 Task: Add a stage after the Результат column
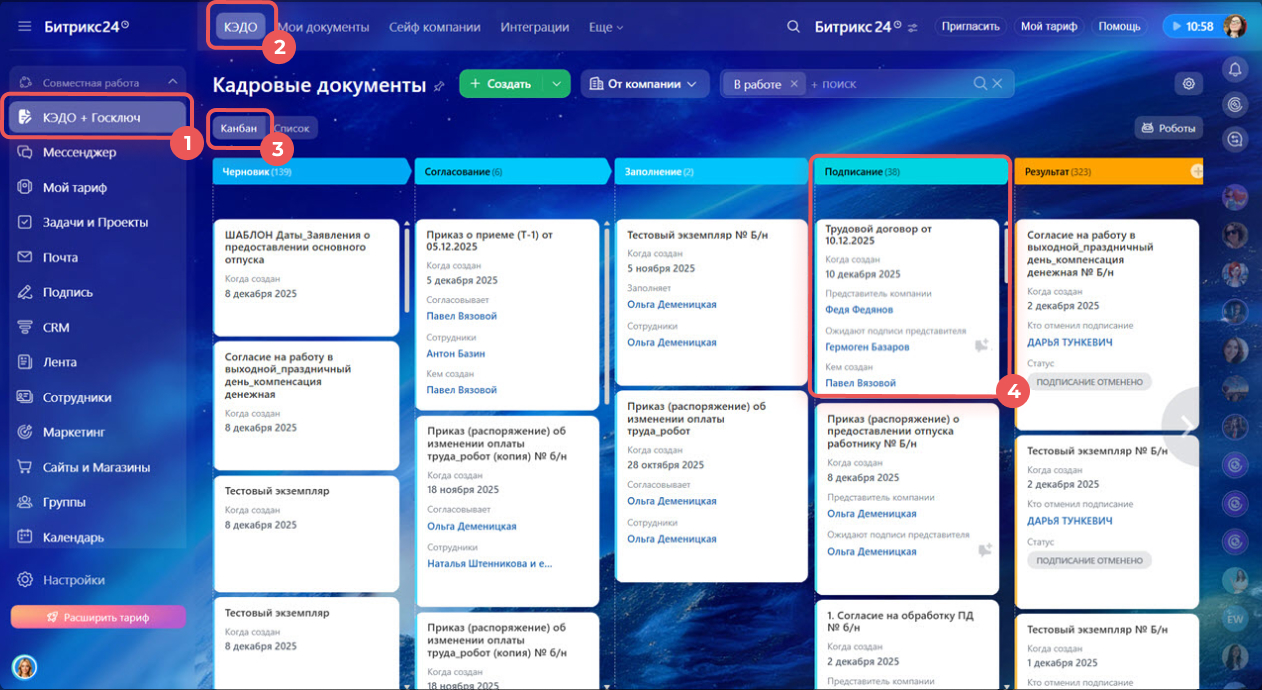pyautogui.click(x=1196, y=172)
